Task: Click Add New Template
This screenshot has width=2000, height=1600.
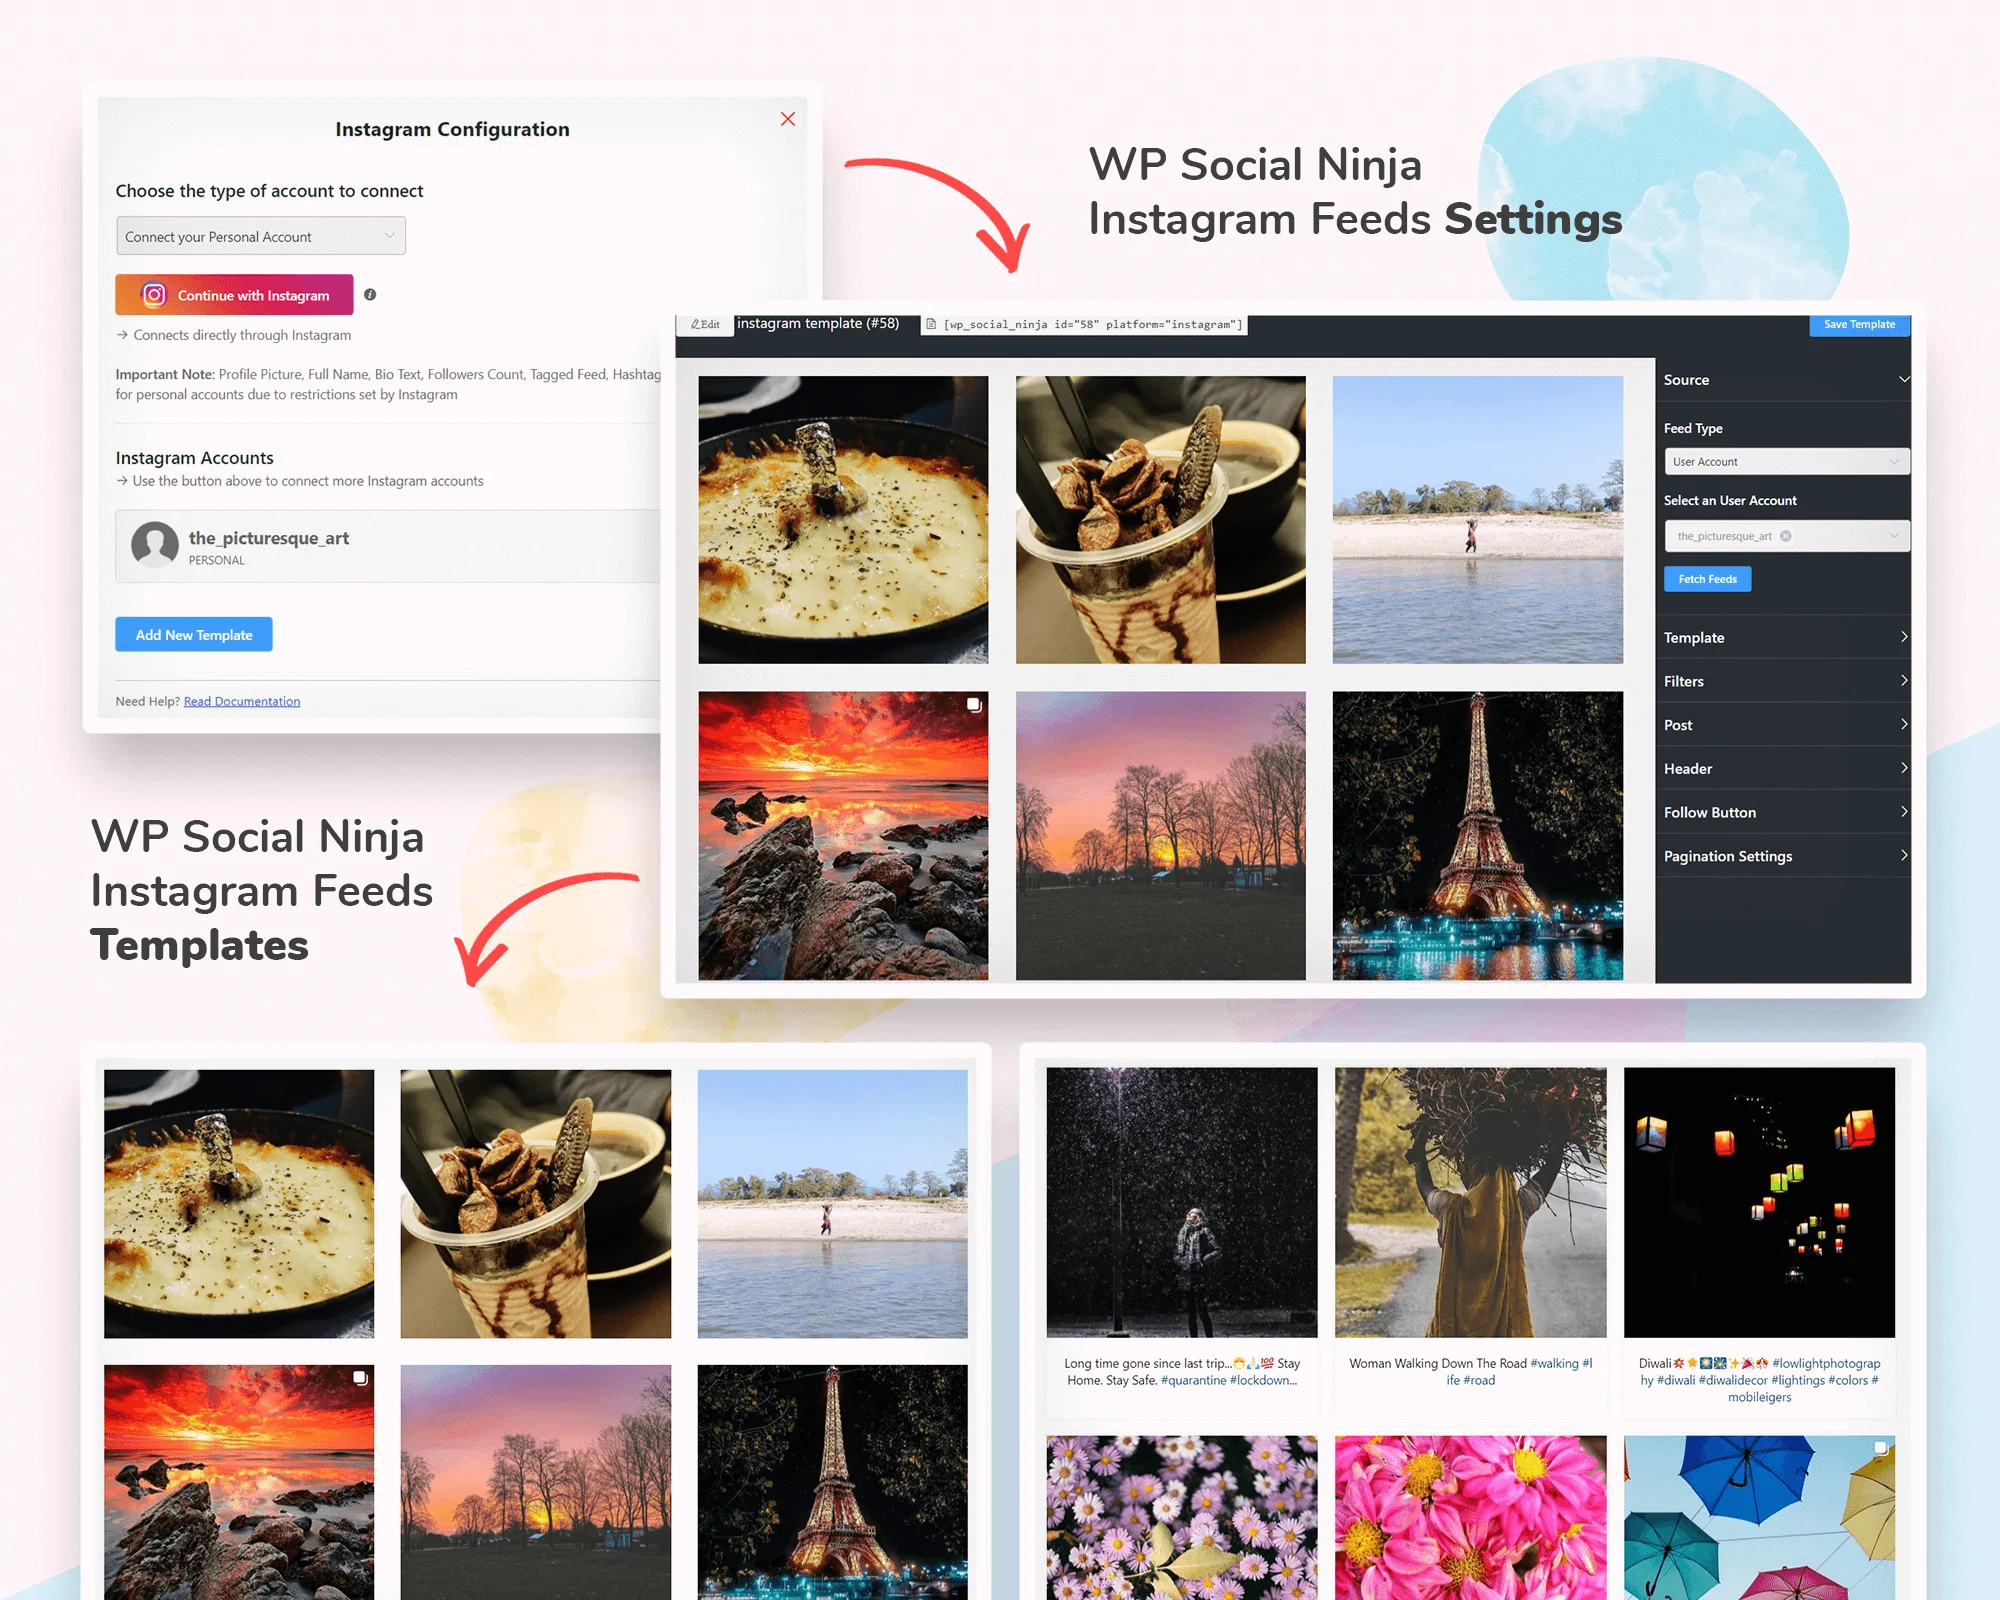Action: click(x=193, y=634)
